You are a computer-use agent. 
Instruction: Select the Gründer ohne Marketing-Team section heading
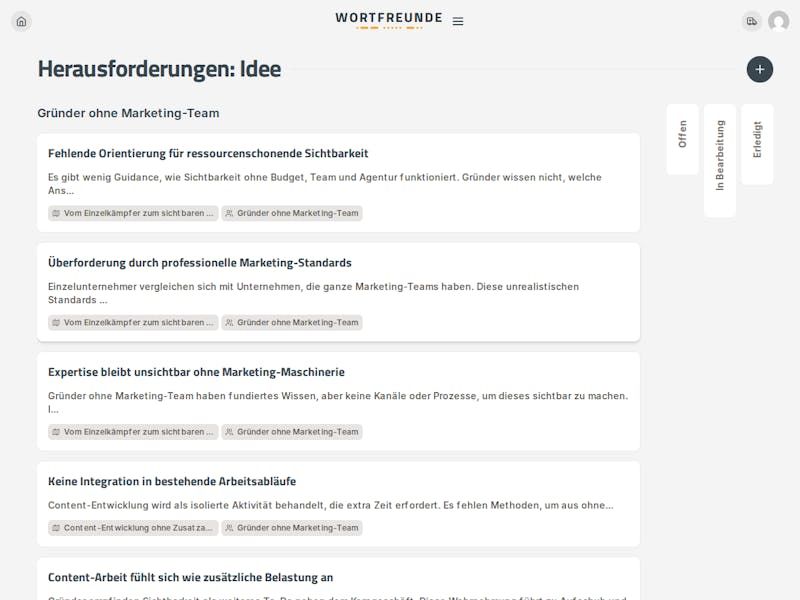(128, 113)
